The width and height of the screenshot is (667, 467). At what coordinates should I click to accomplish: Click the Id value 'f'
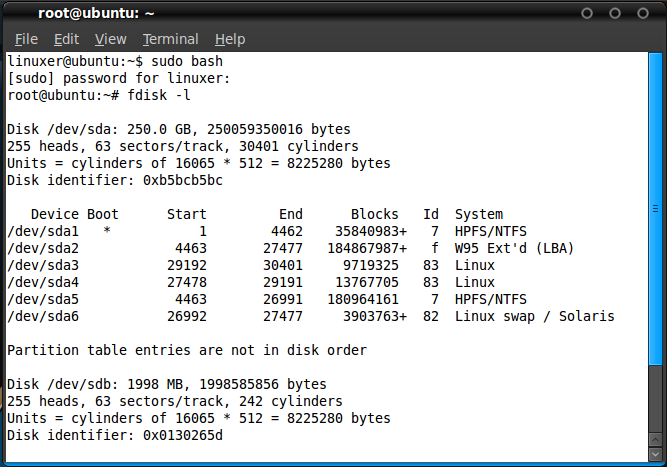(x=435, y=248)
